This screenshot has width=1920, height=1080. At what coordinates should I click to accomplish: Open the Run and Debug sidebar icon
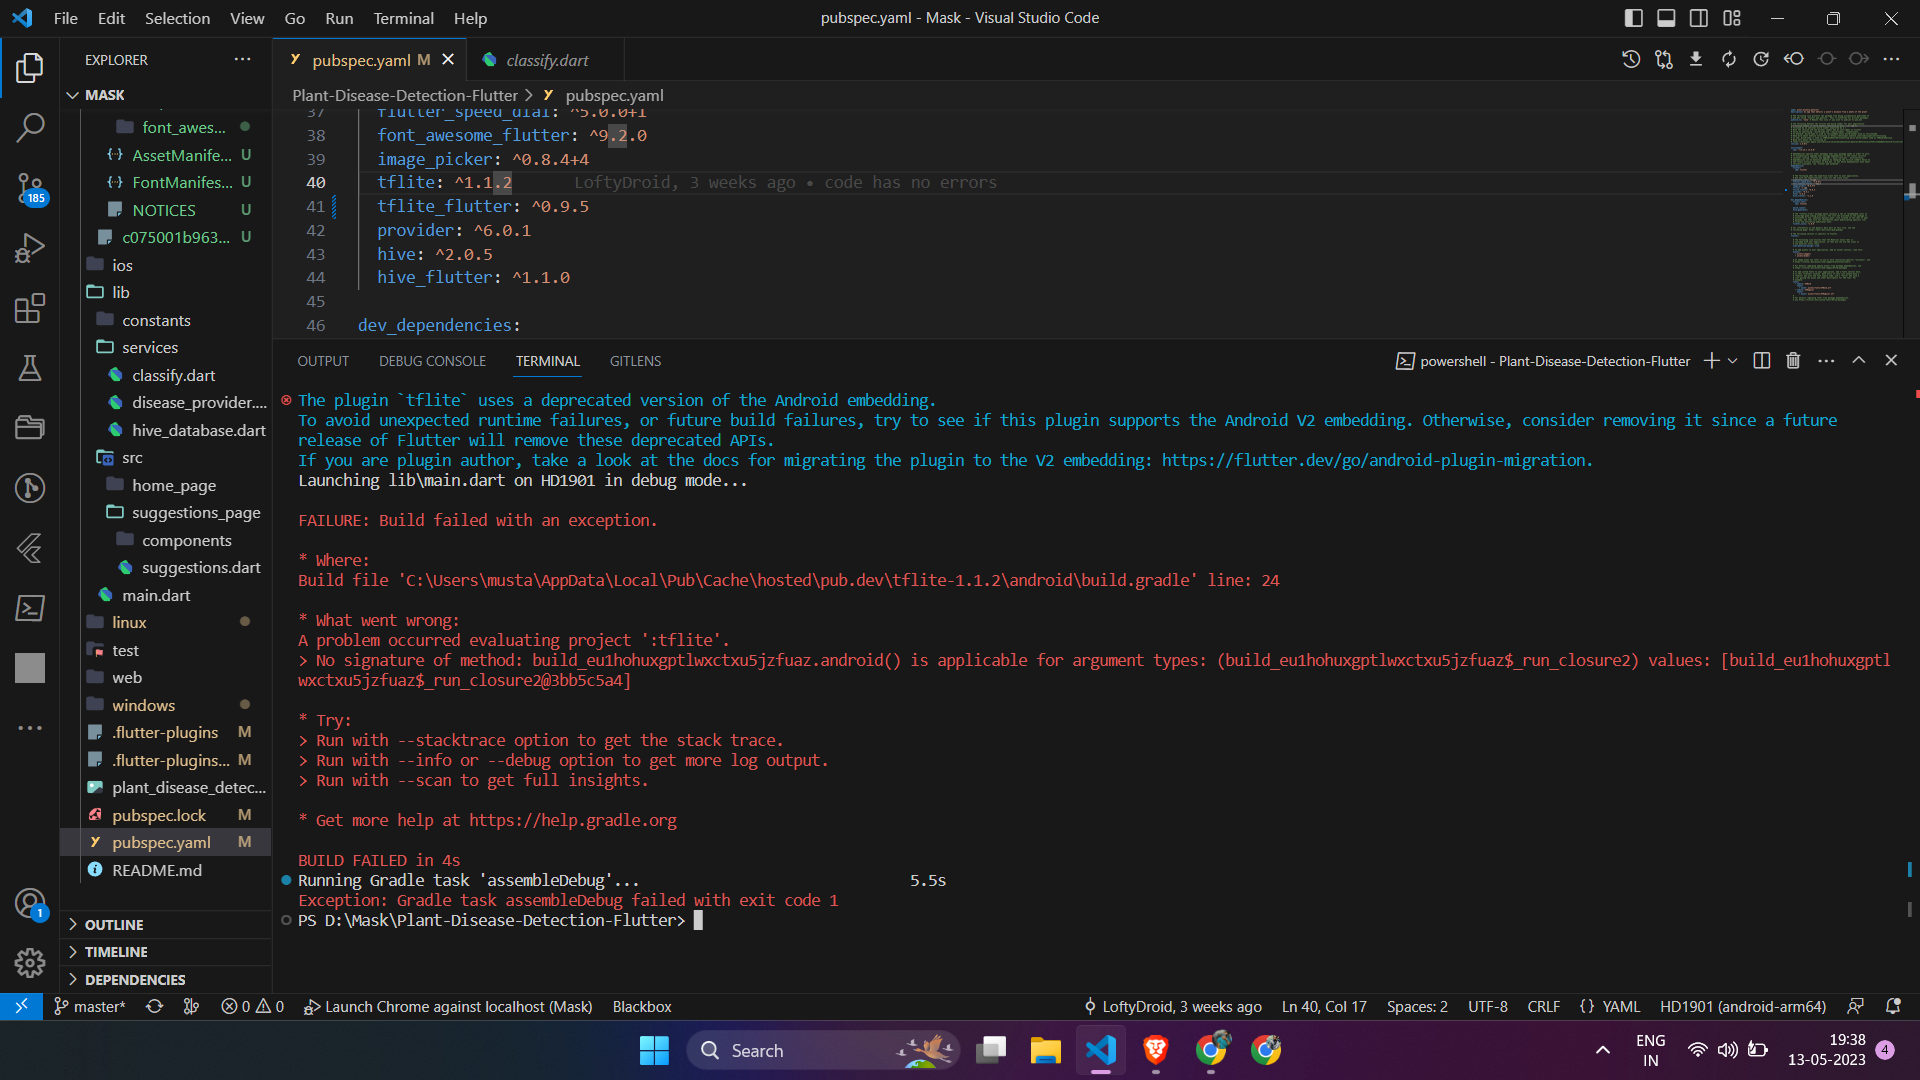pos(30,248)
